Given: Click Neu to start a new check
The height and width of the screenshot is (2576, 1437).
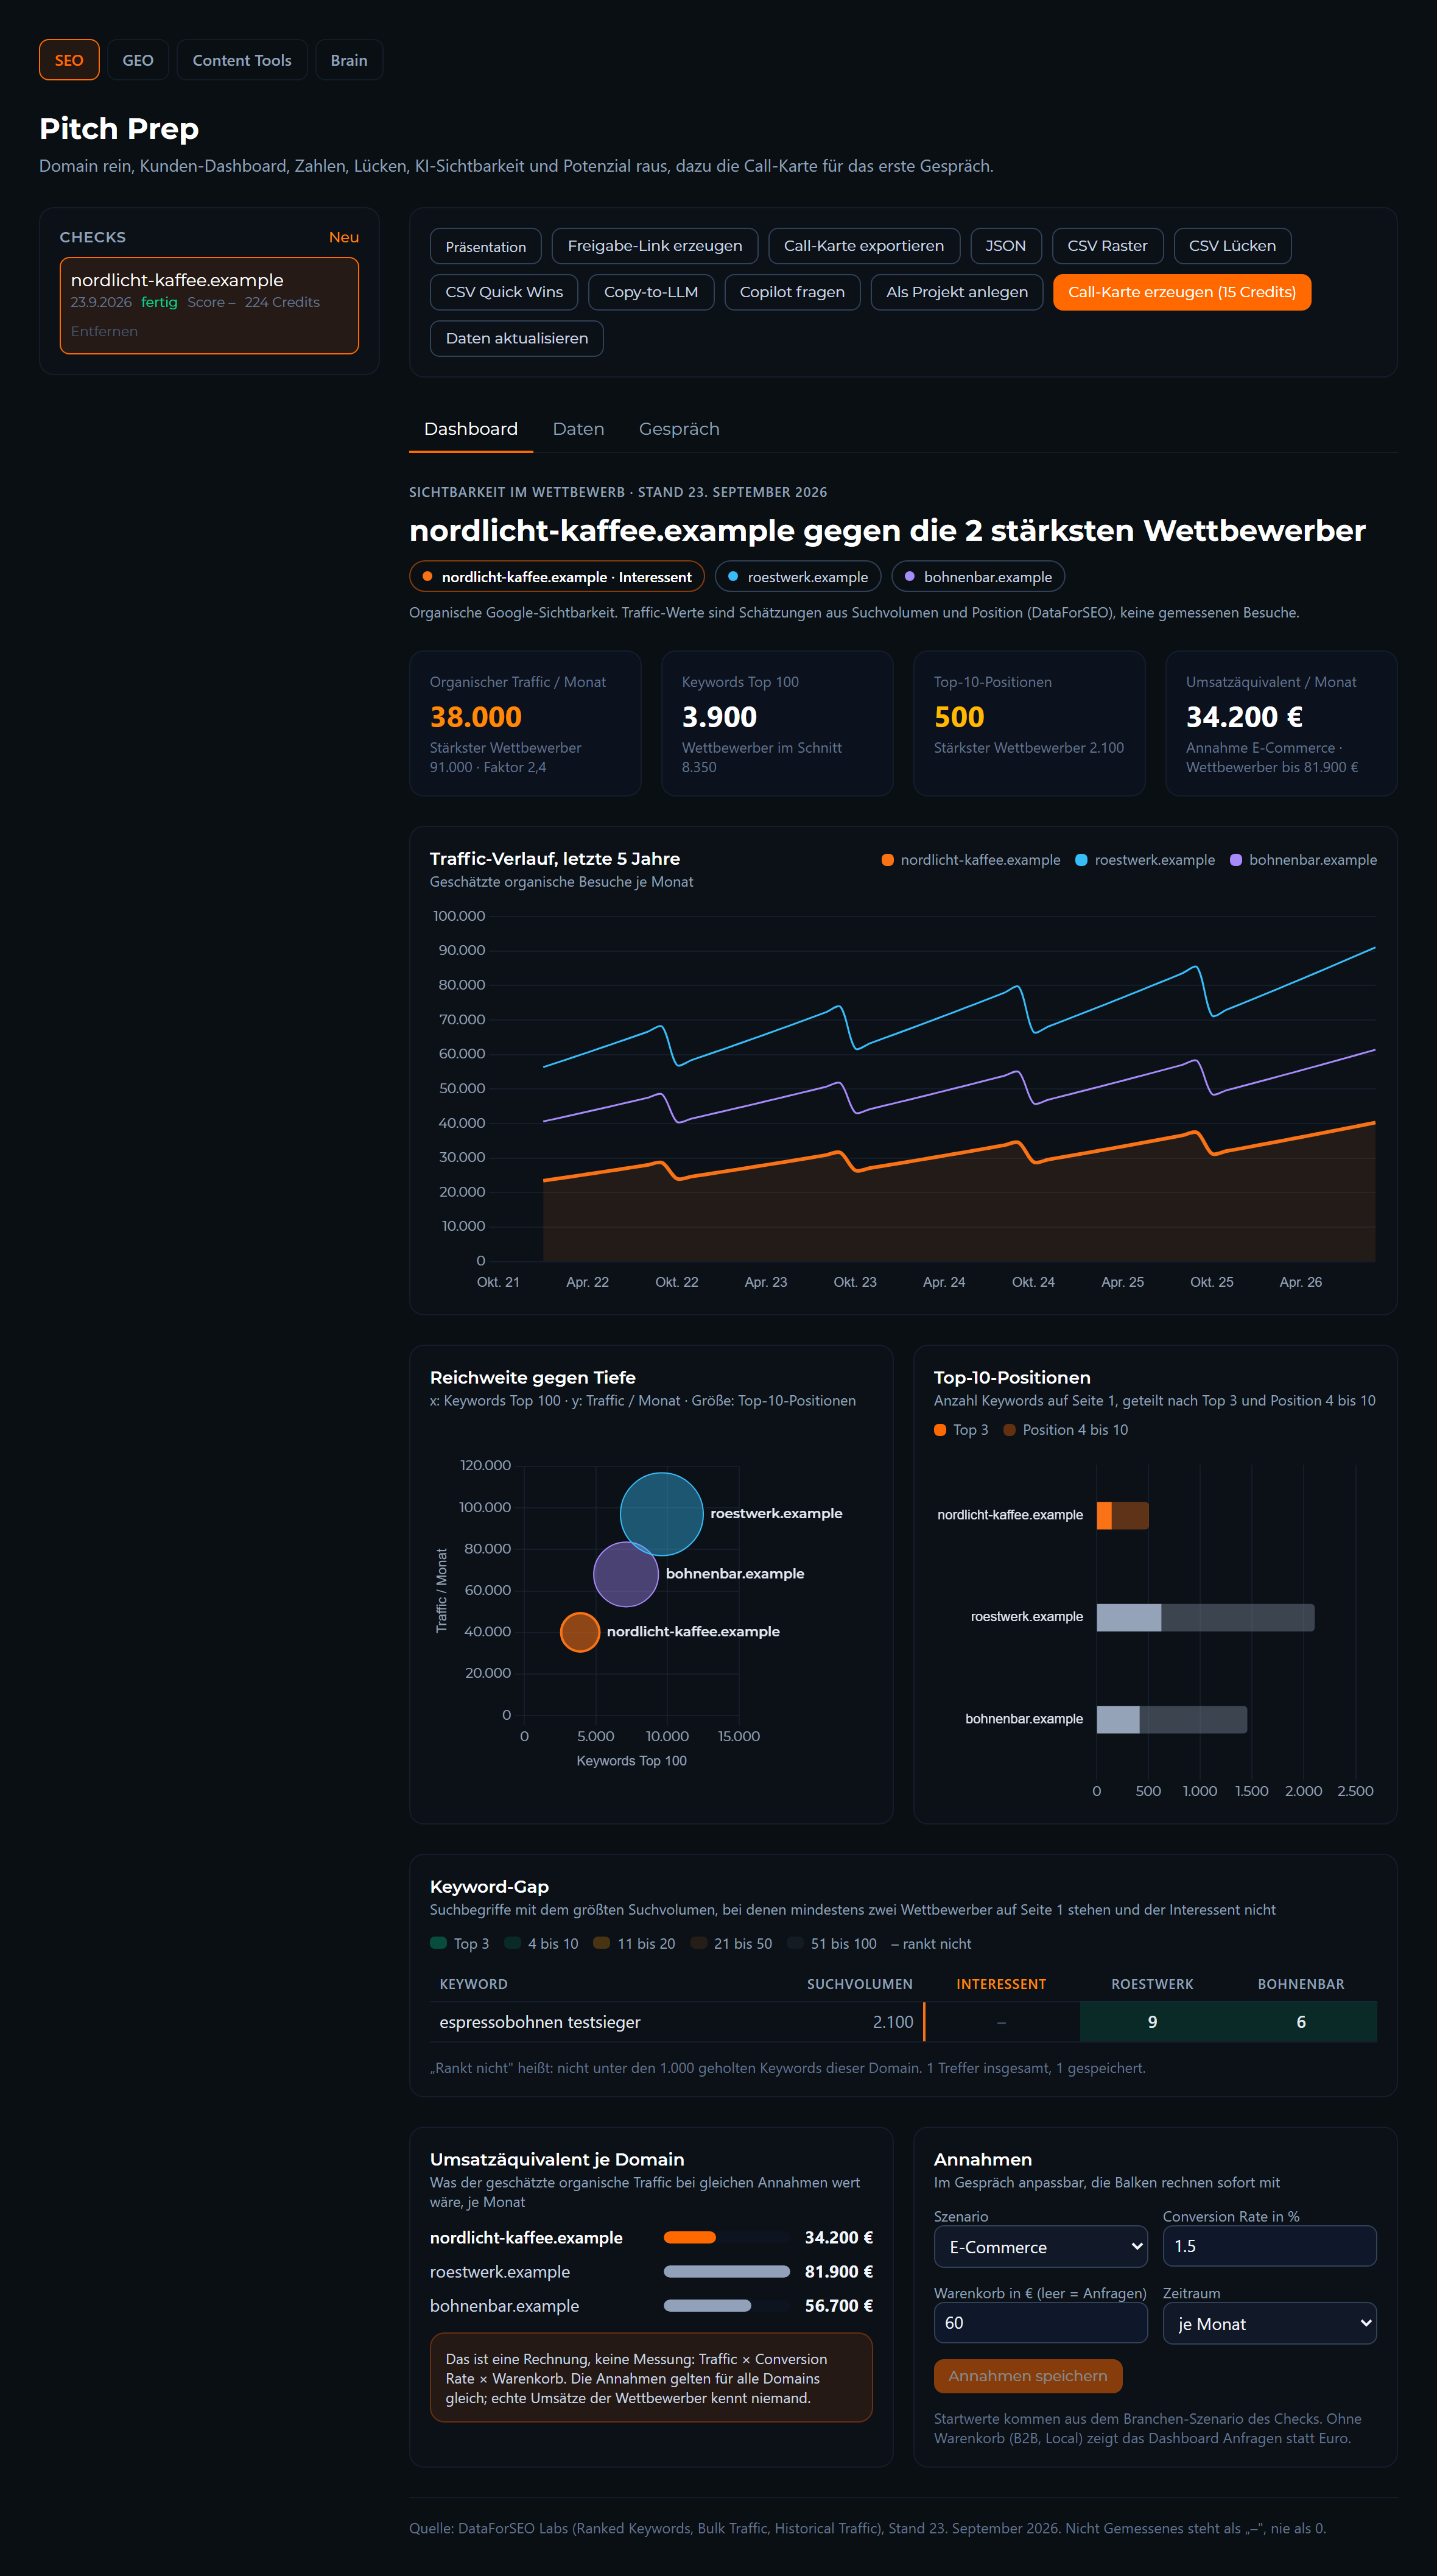Looking at the screenshot, I should [344, 237].
